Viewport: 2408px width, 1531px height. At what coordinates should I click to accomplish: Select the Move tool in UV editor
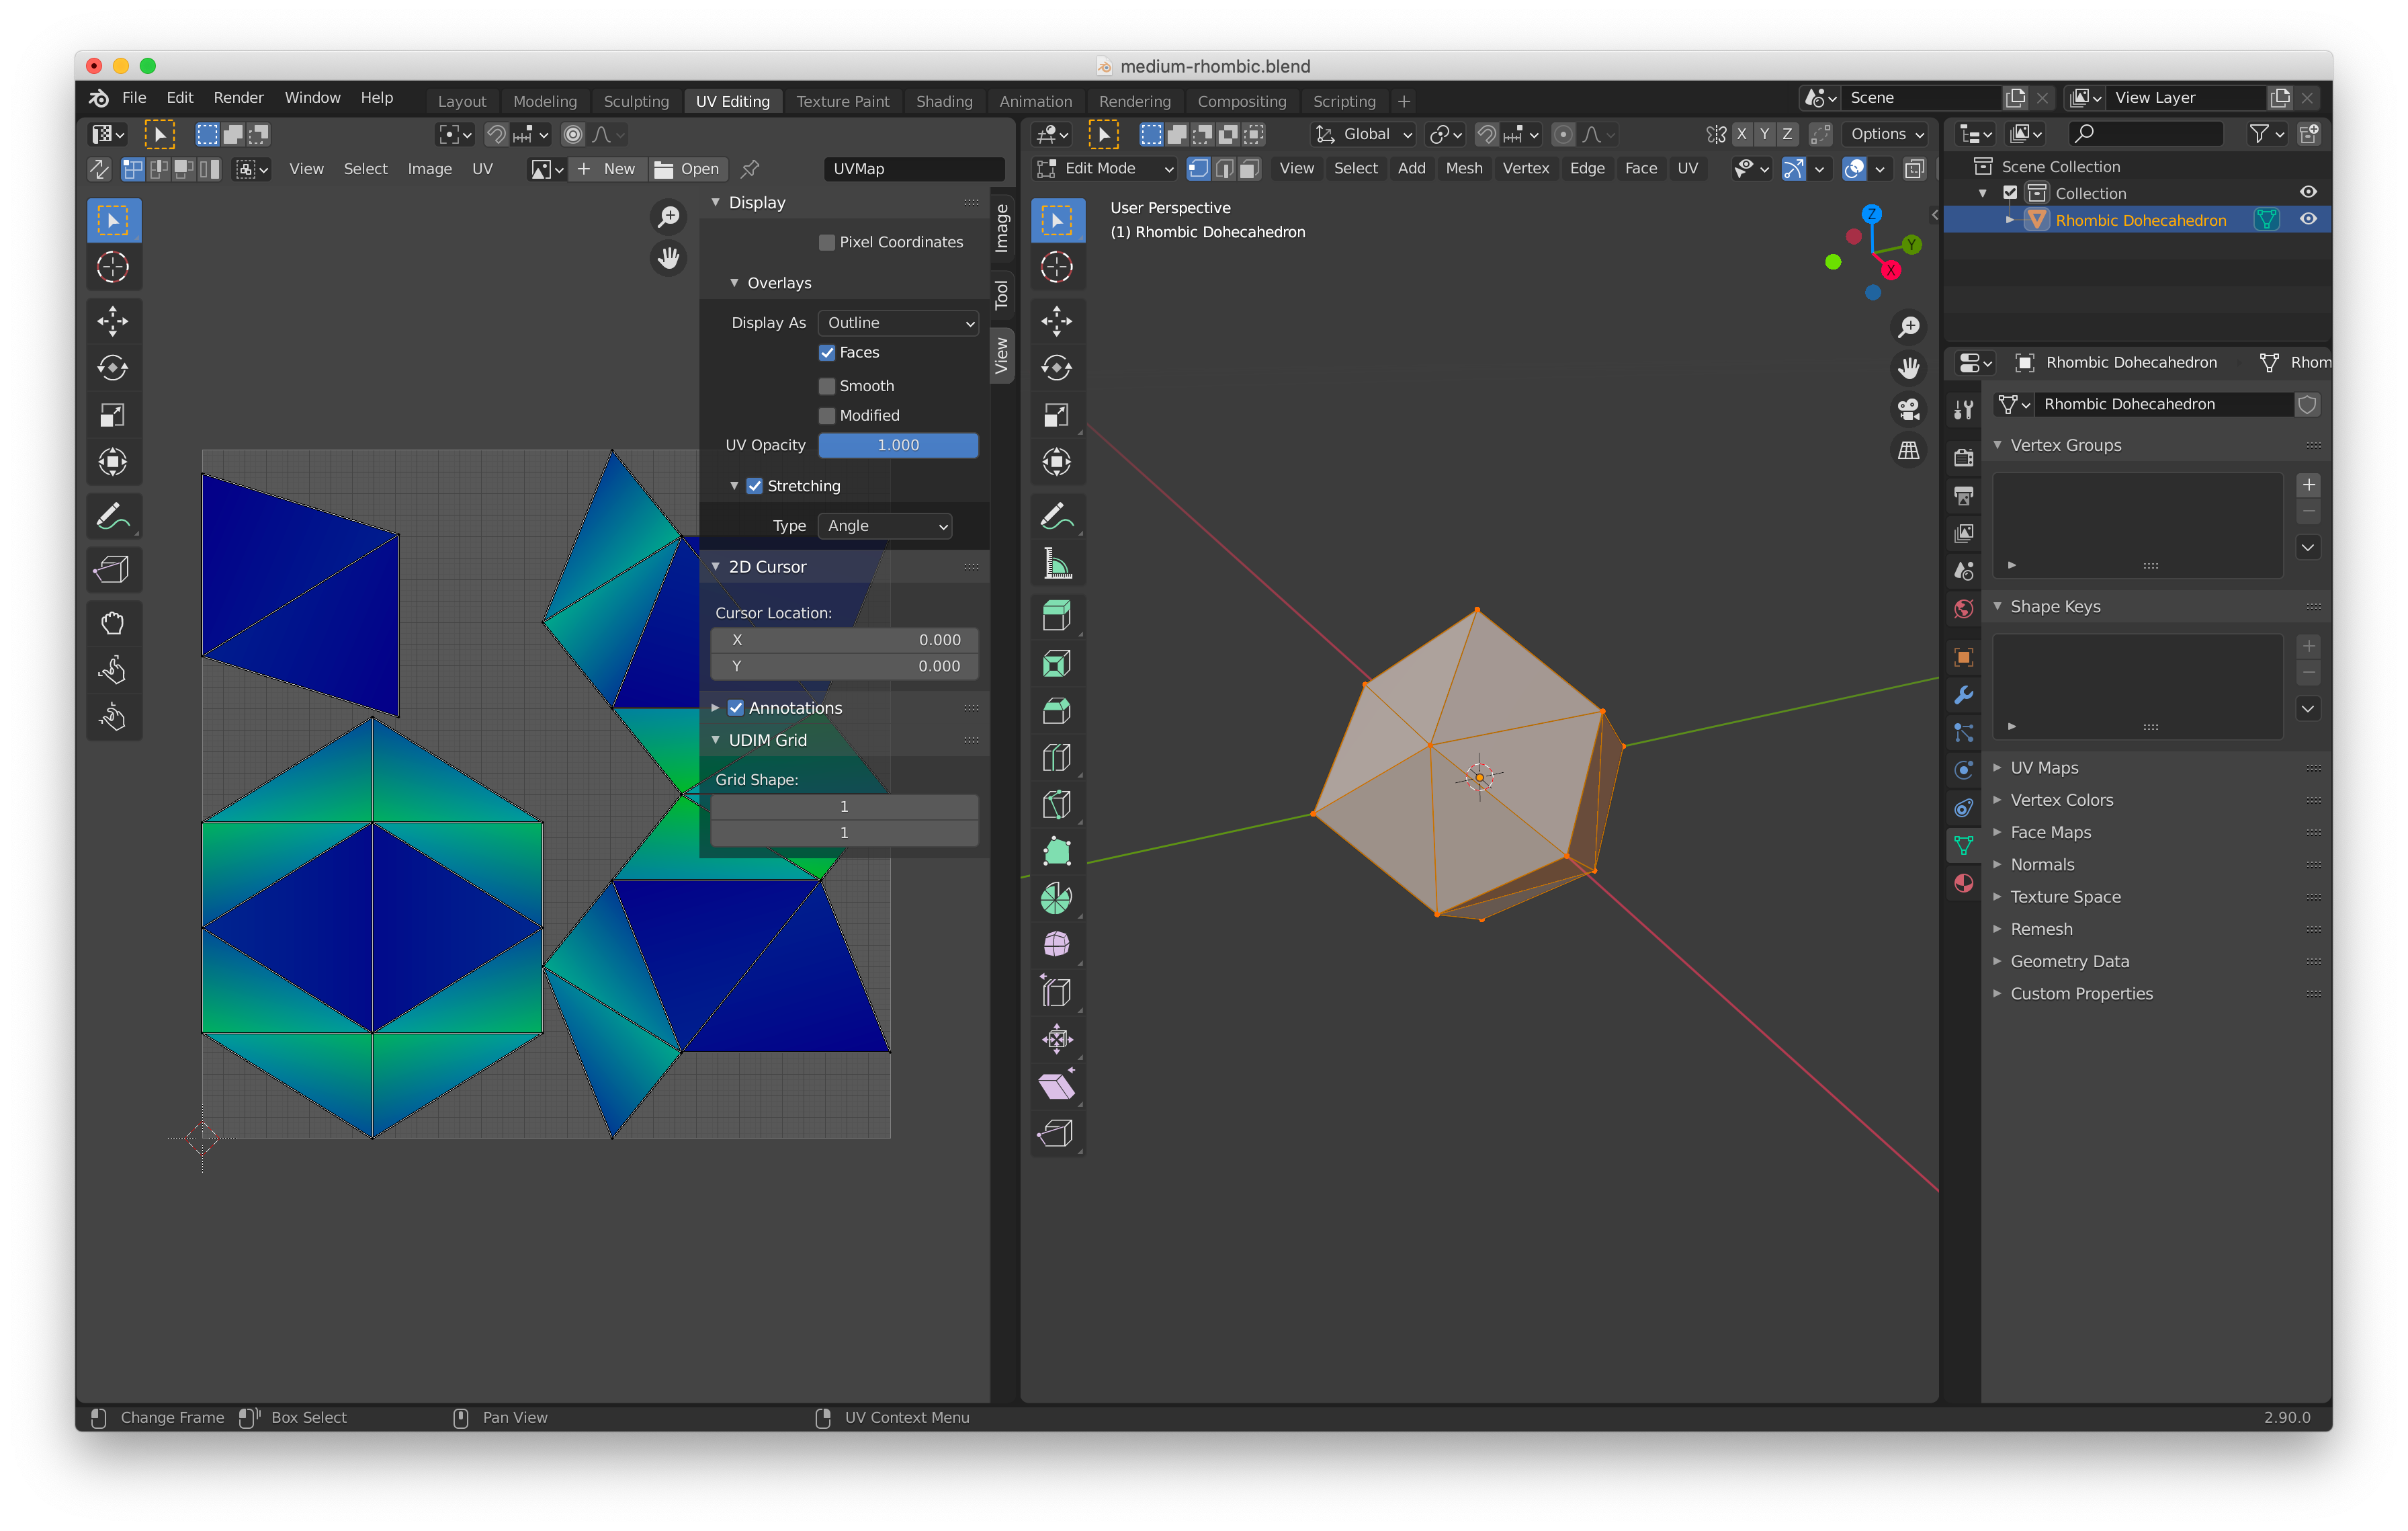click(113, 321)
